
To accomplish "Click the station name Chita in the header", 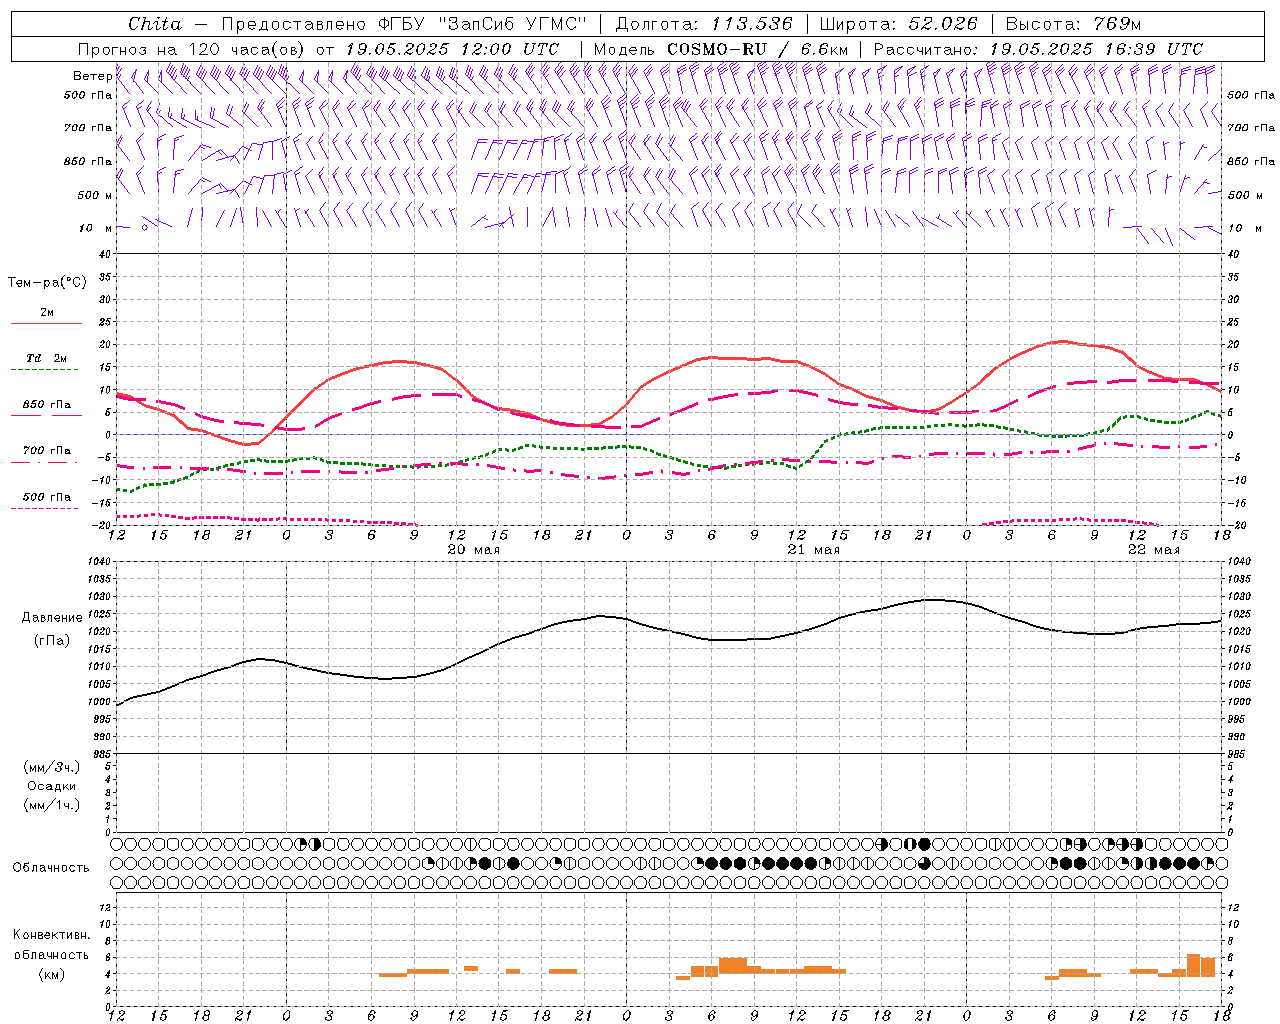I will pyautogui.click(x=155, y=24).
